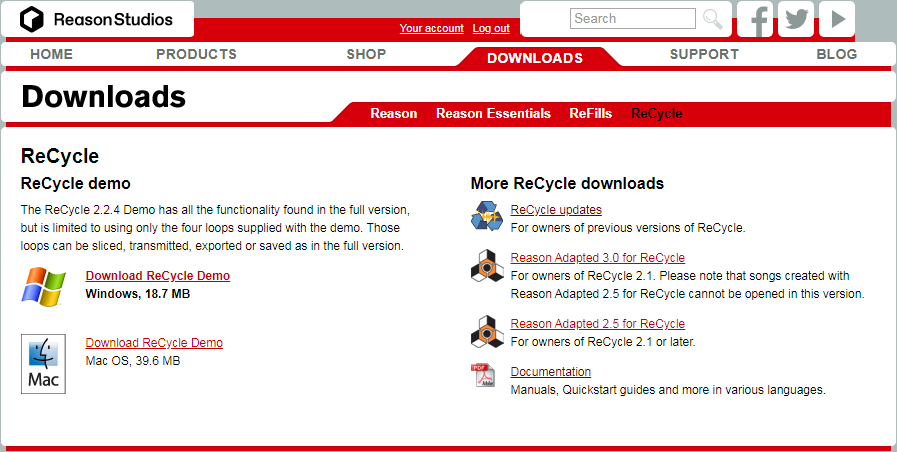Image resolution: width=897 pixels, height=452 pixels.
Task: Open the Twitter page icon
Action: [x=796, y=19]
